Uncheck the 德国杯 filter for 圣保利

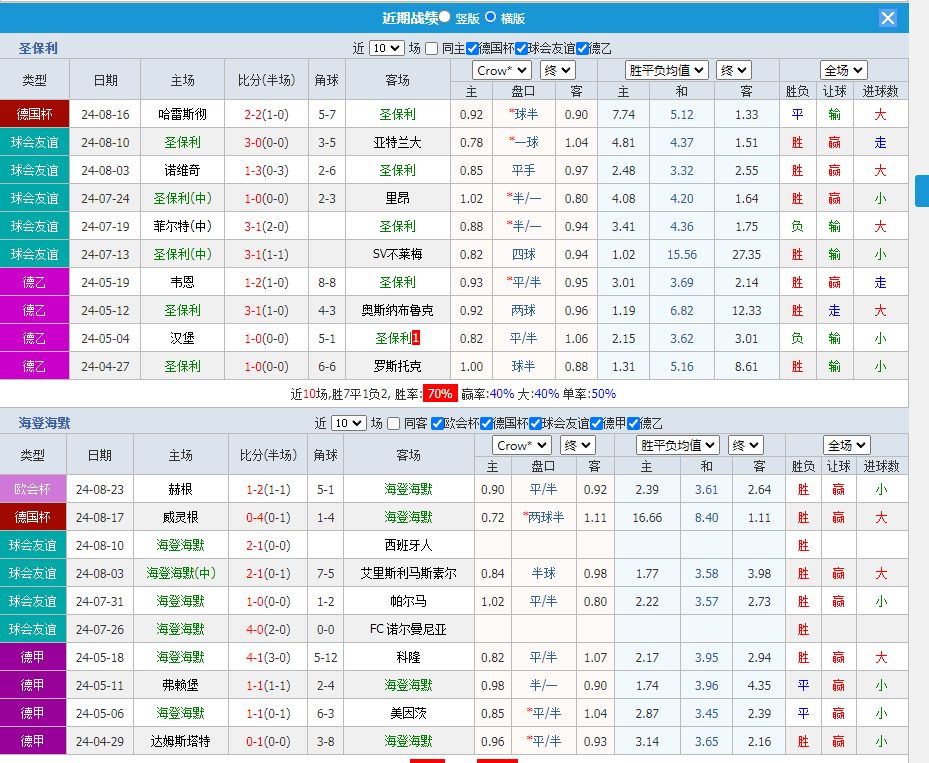[471, 46]
